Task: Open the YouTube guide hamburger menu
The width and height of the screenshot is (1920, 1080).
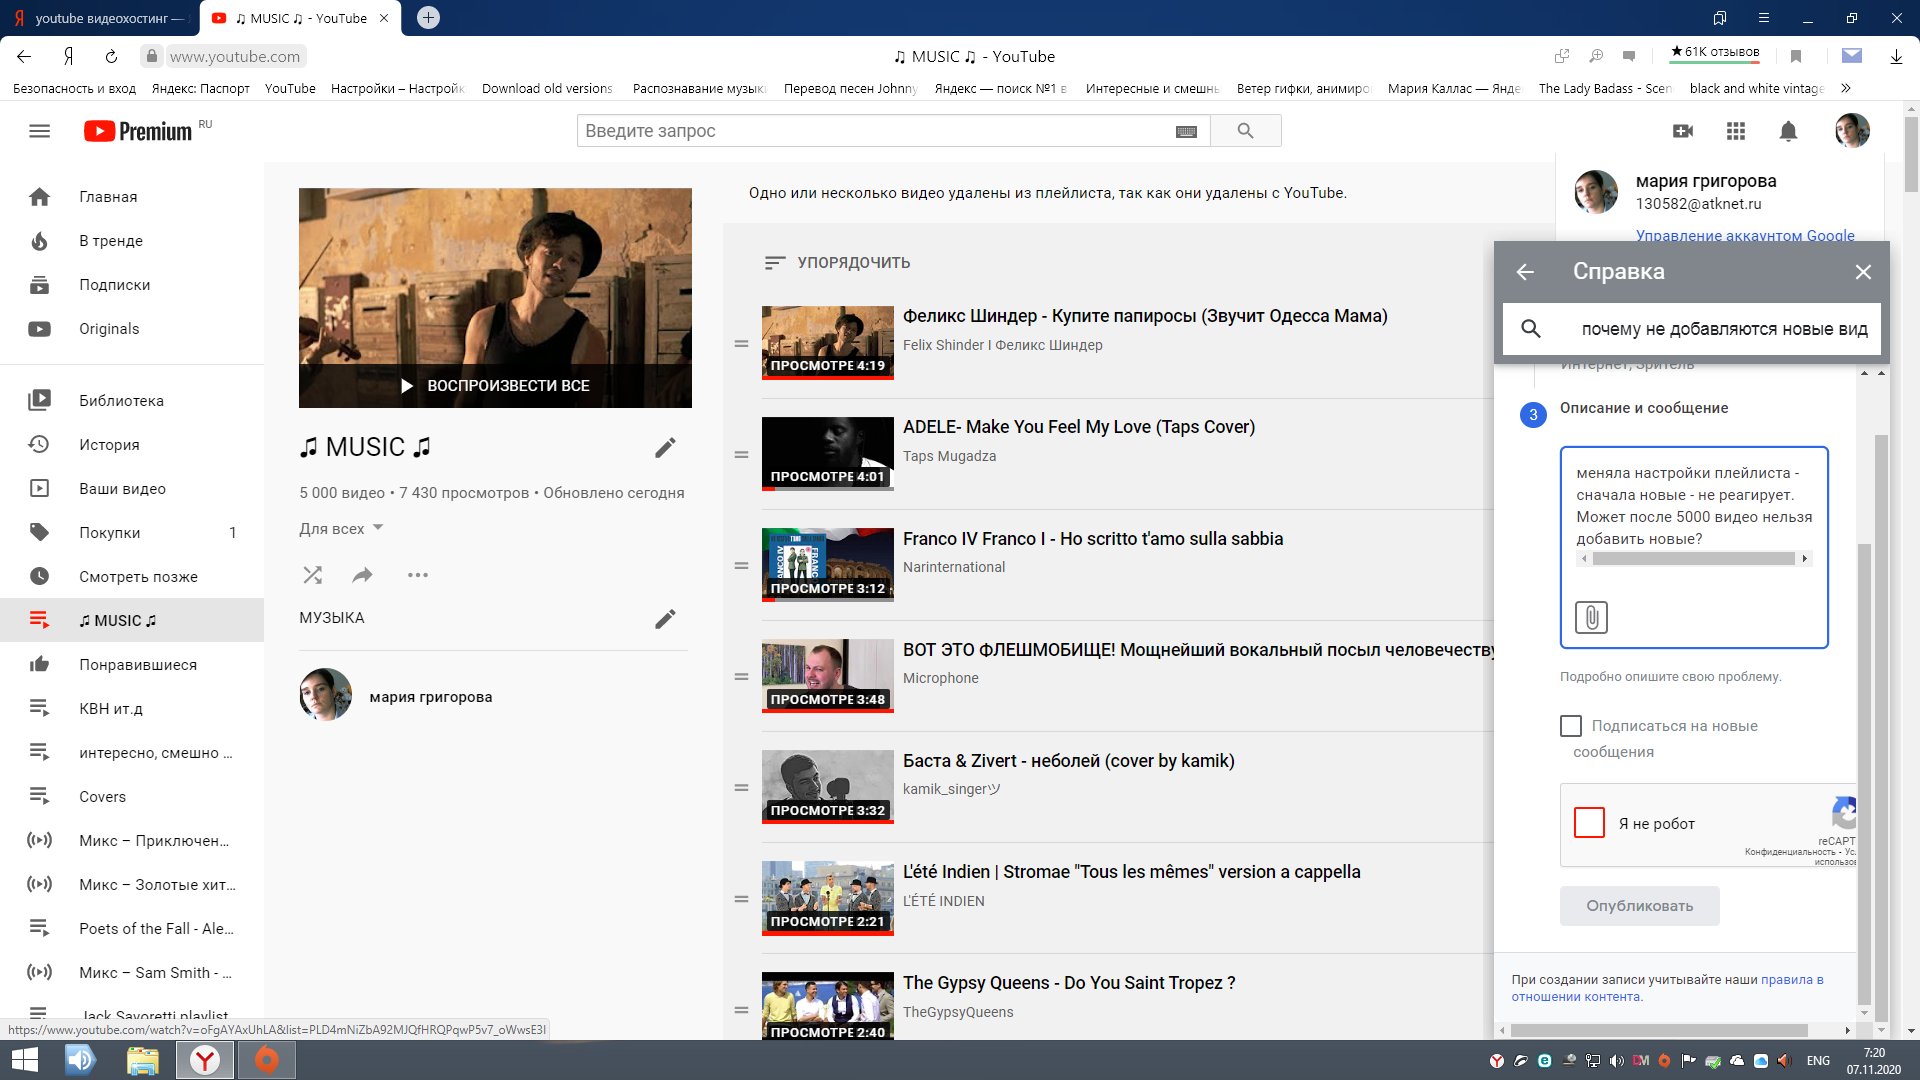Action: coord(39,131)
